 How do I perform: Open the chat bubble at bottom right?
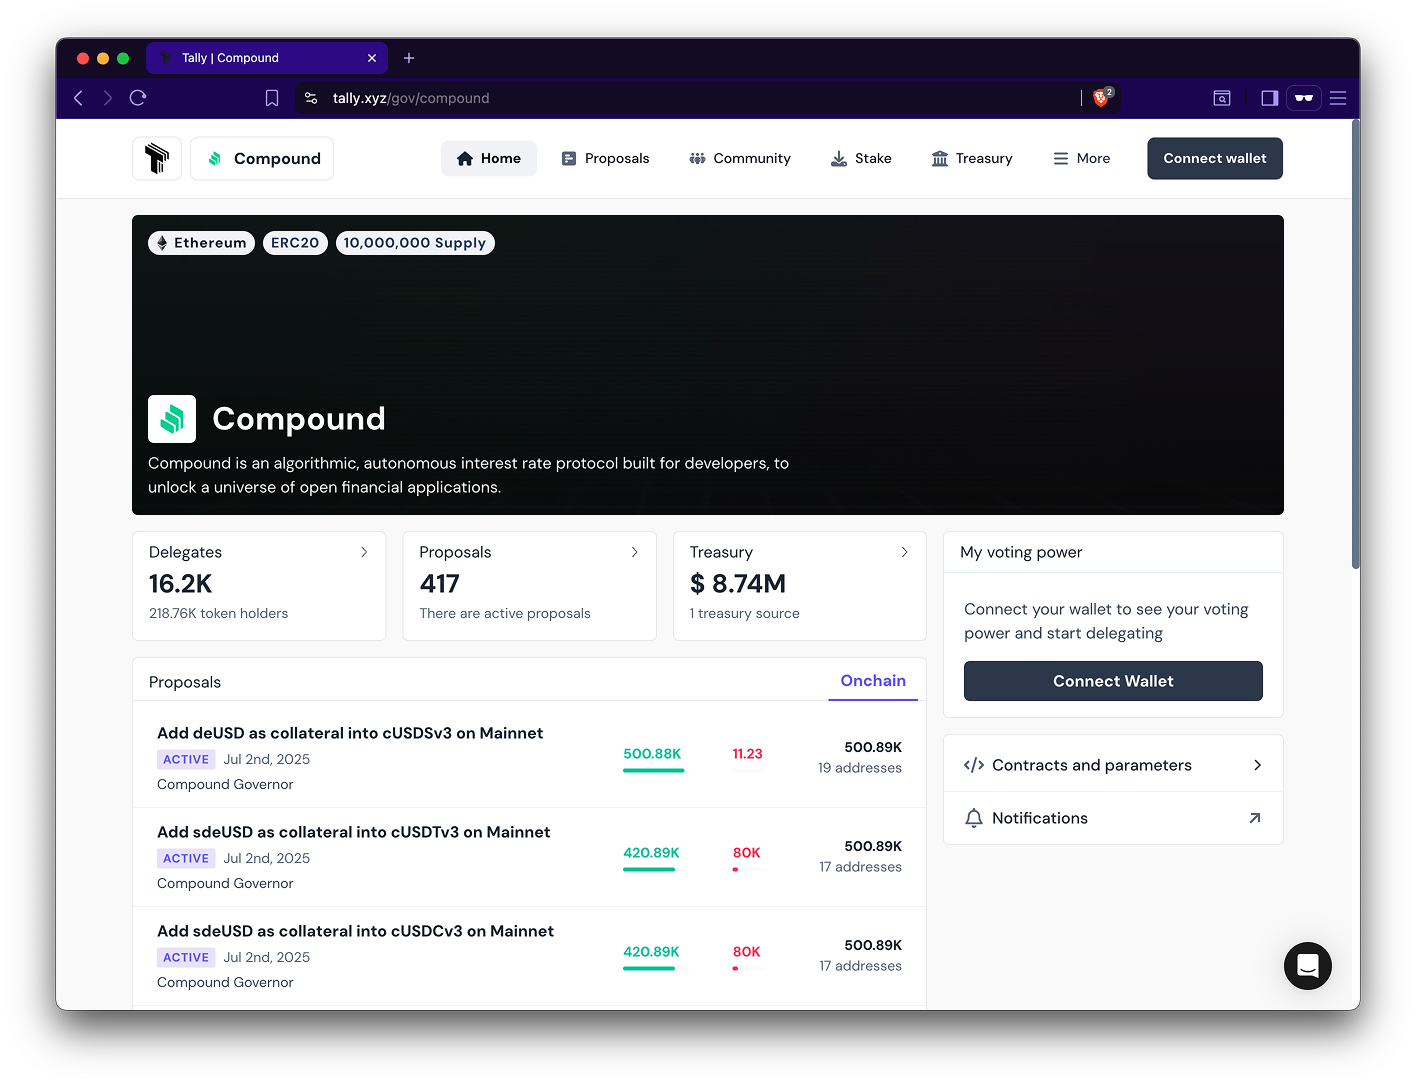tap(1307, 966)
